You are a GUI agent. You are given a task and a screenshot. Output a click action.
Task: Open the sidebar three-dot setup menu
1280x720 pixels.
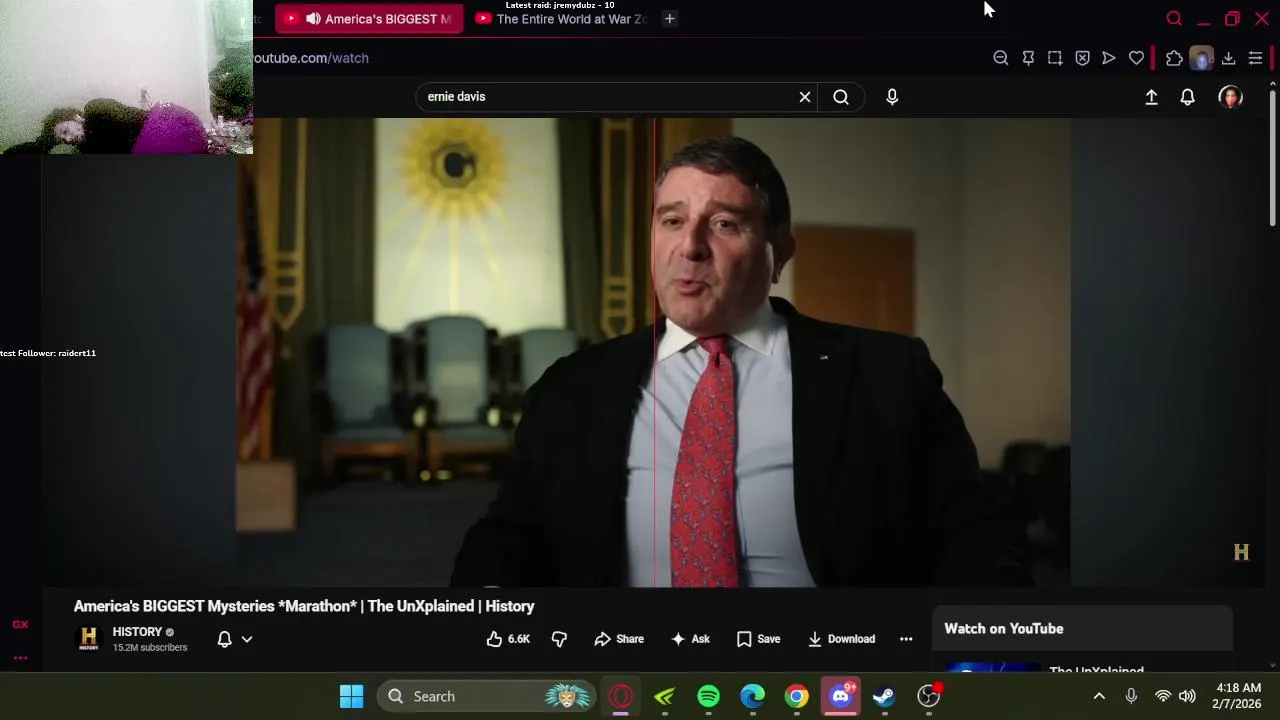coord(20,658)
